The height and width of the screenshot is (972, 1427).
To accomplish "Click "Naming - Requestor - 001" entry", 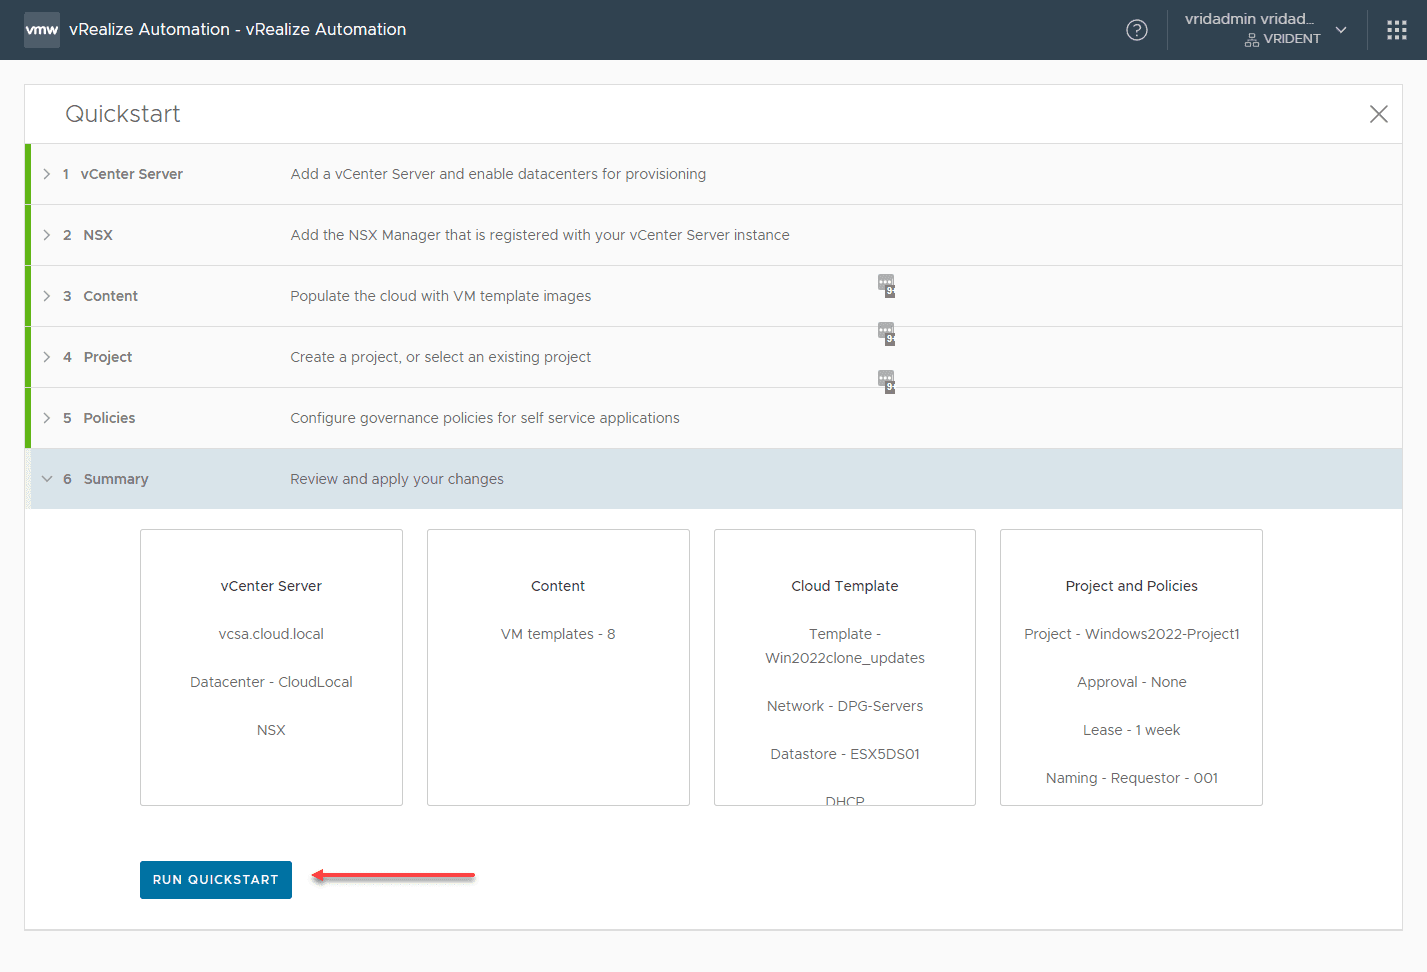I will 1132,778.
